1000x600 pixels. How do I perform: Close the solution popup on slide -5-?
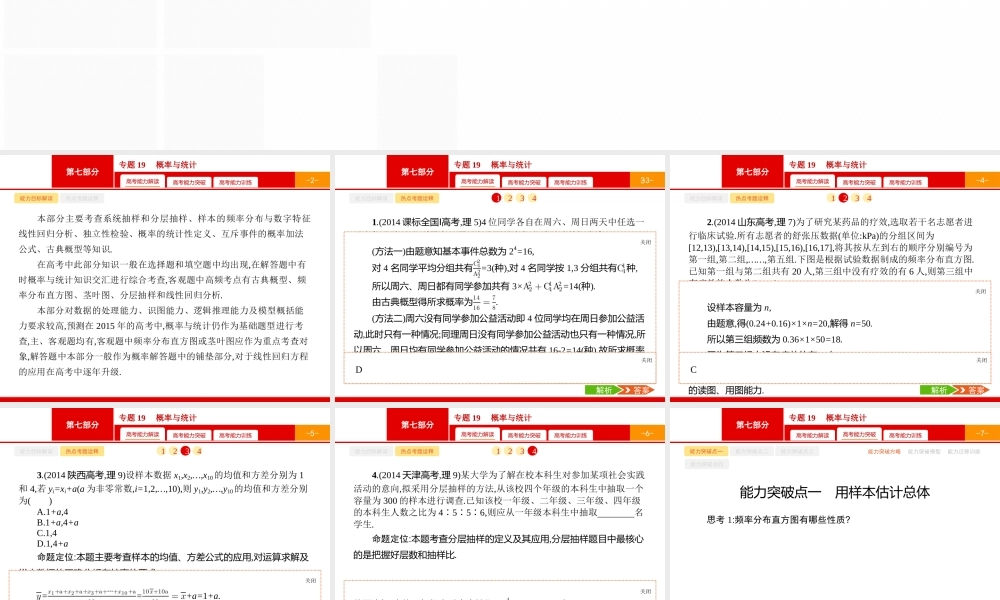311,580
